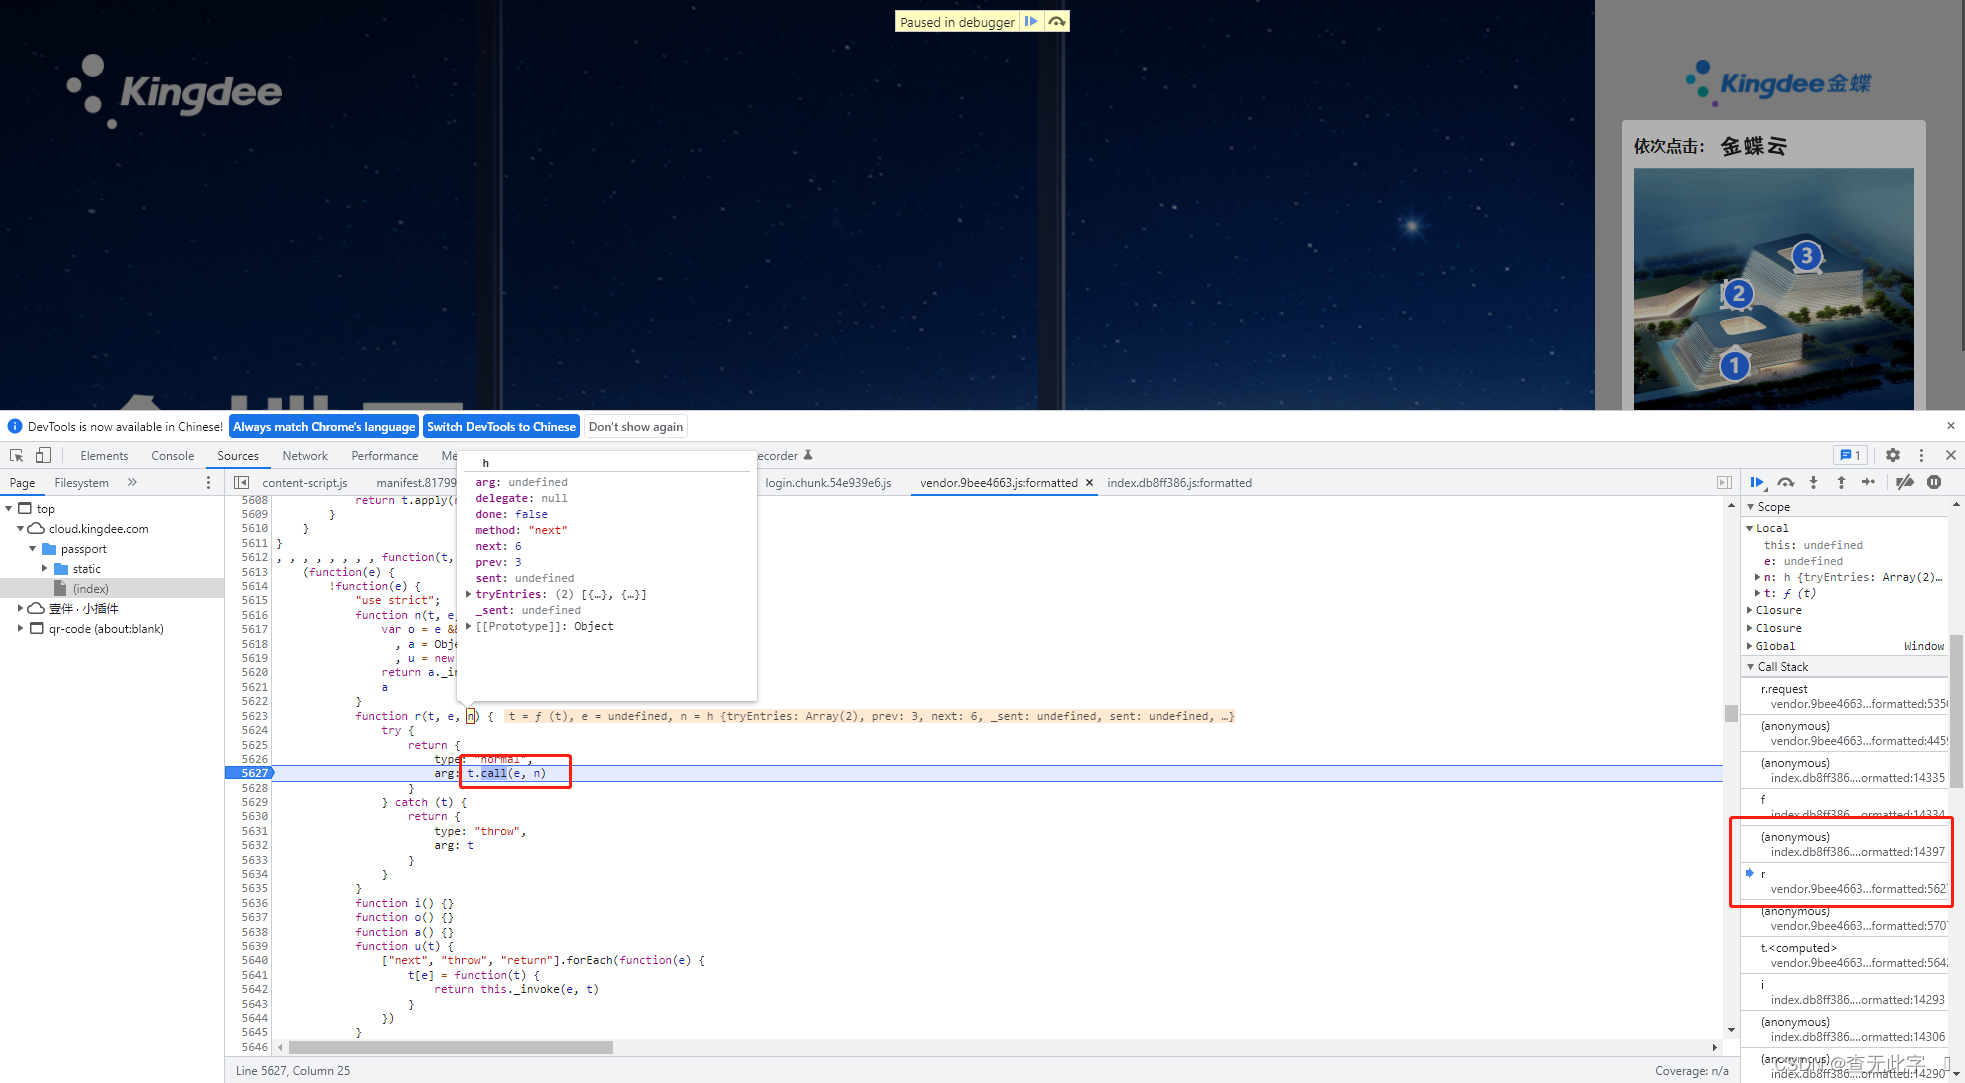Select the passport folder icon
Viewport: 1965px width, 1083px height.
click(x=49, y=549)
